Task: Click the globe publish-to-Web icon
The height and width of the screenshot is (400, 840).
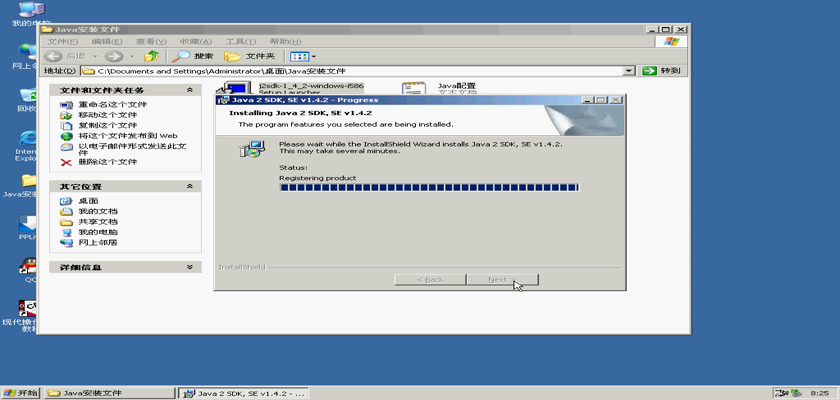Action: coord(66,136)
